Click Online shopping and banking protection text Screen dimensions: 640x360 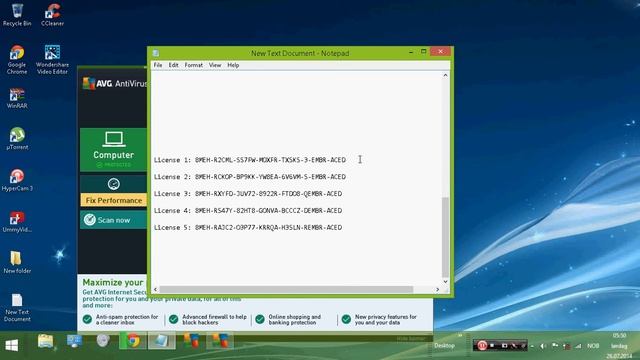click(295, 320)
